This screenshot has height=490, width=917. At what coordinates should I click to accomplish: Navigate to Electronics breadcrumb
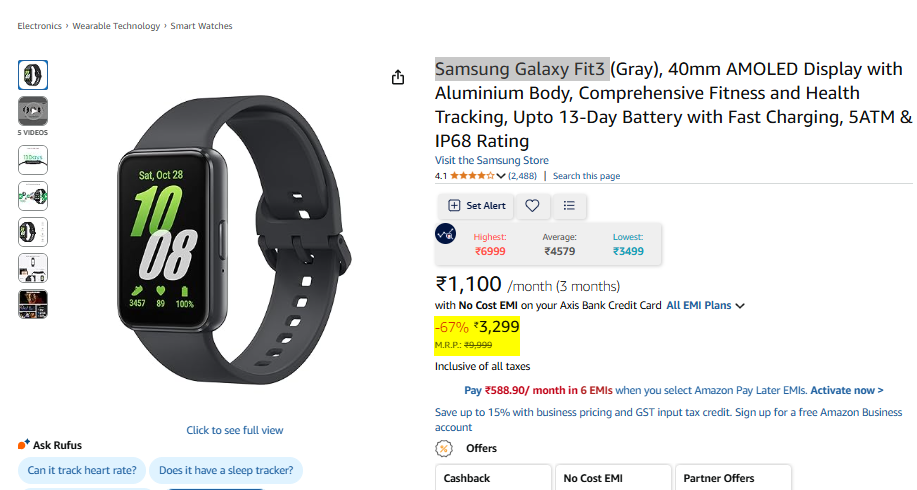(40, 26)
